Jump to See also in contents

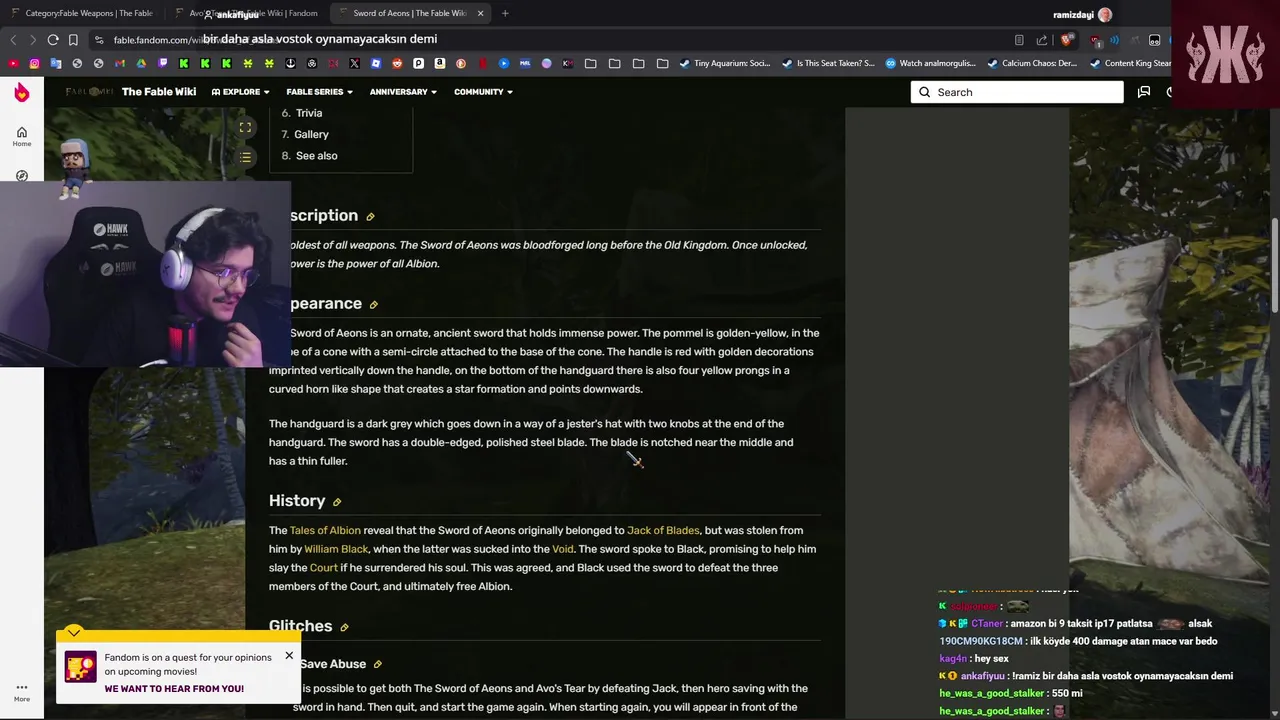(316, 156)
